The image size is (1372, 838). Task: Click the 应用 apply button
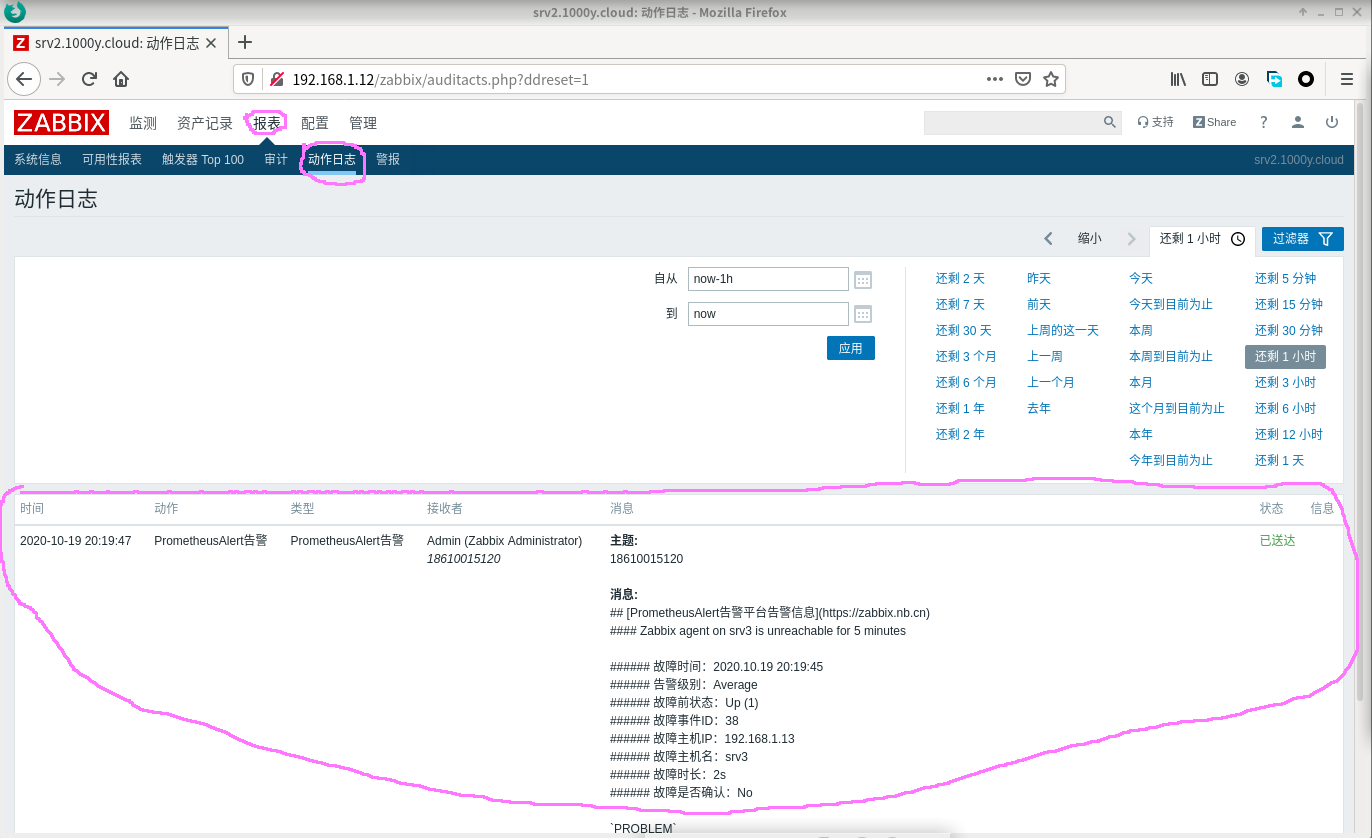tap(850, 349)
